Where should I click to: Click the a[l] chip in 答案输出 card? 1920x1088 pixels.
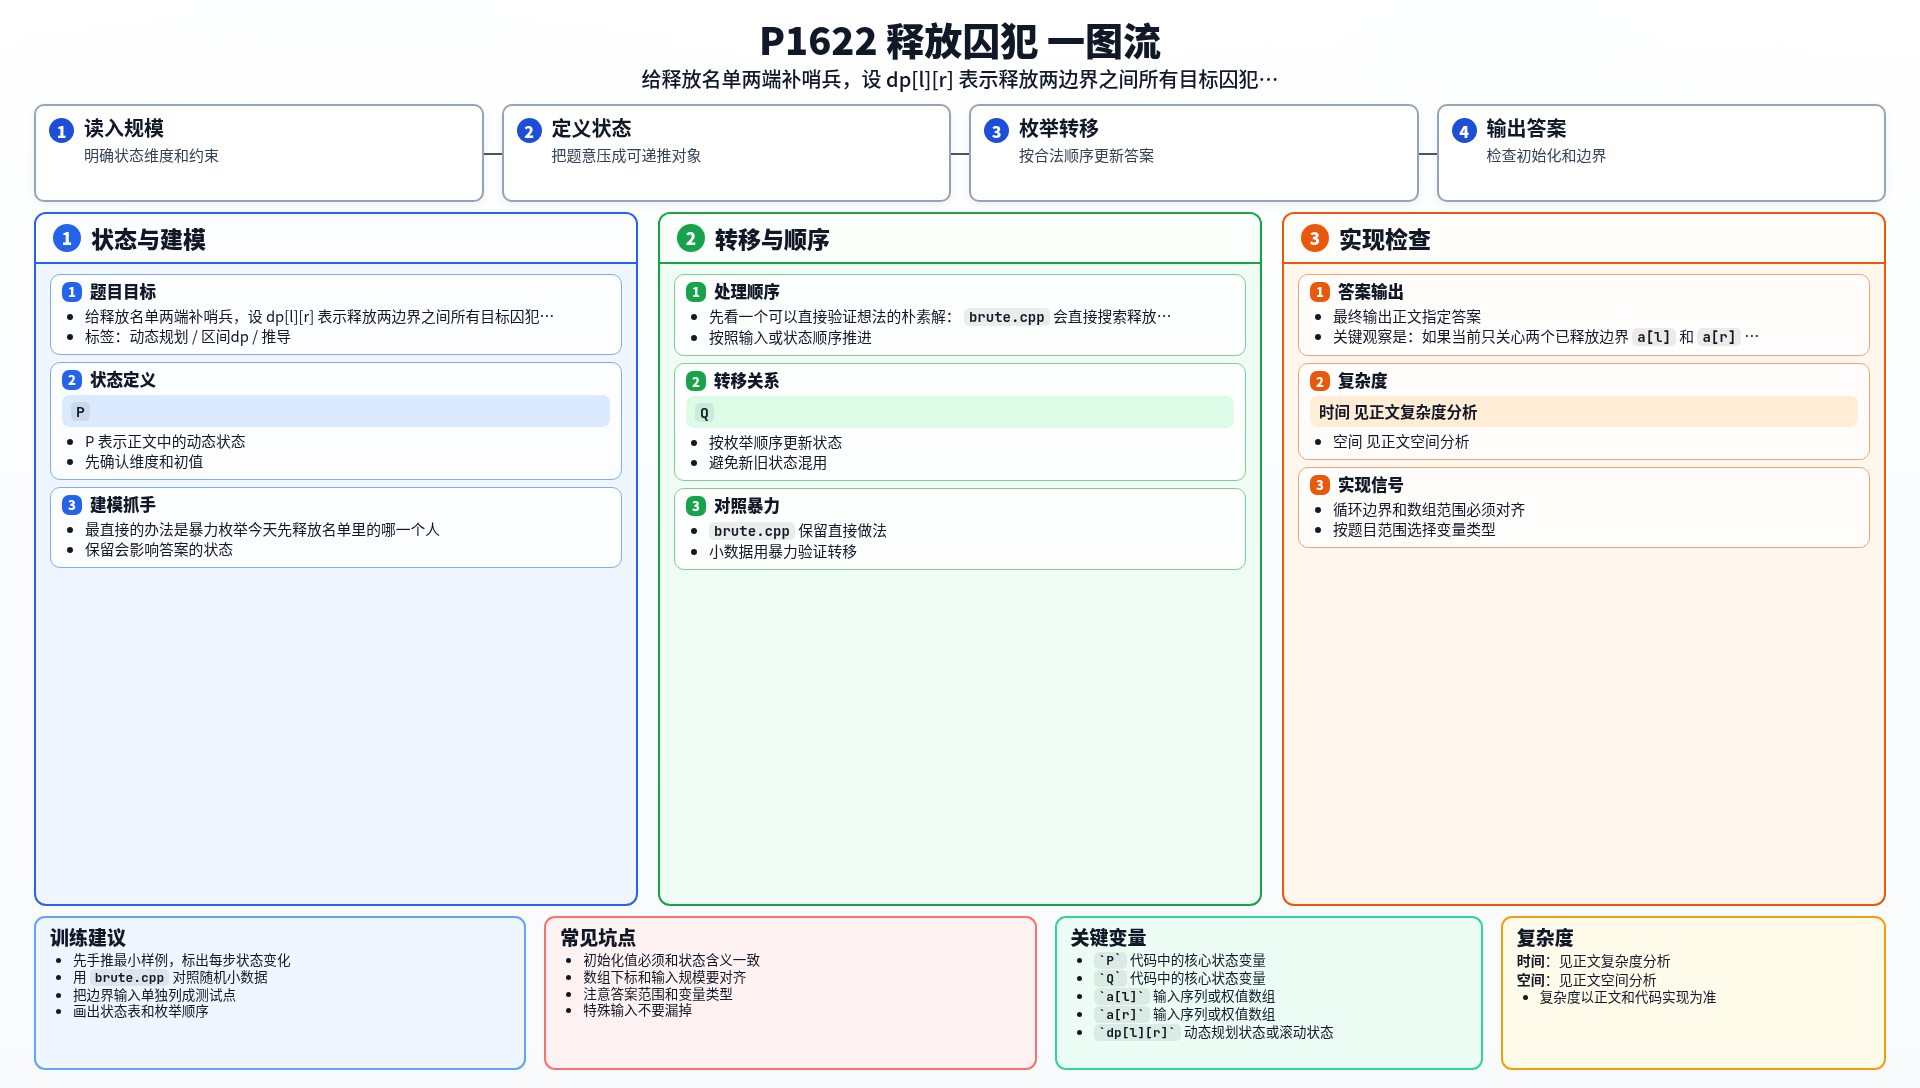click(1654, 337)
